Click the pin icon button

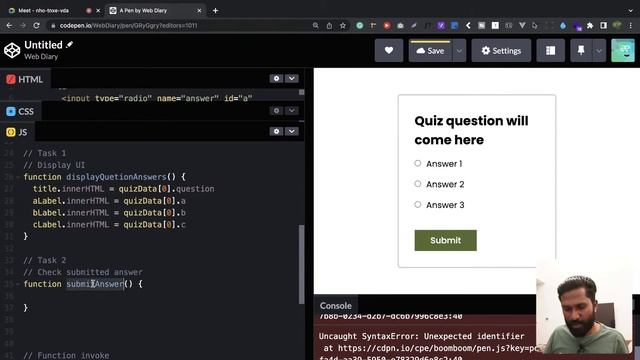click(581, 51)
